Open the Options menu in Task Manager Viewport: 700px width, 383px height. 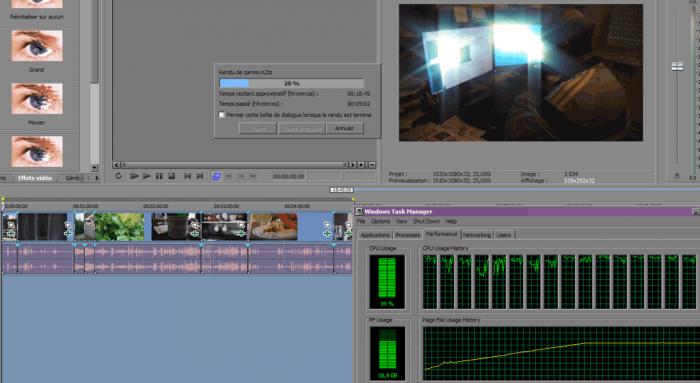tap(380, 221)
